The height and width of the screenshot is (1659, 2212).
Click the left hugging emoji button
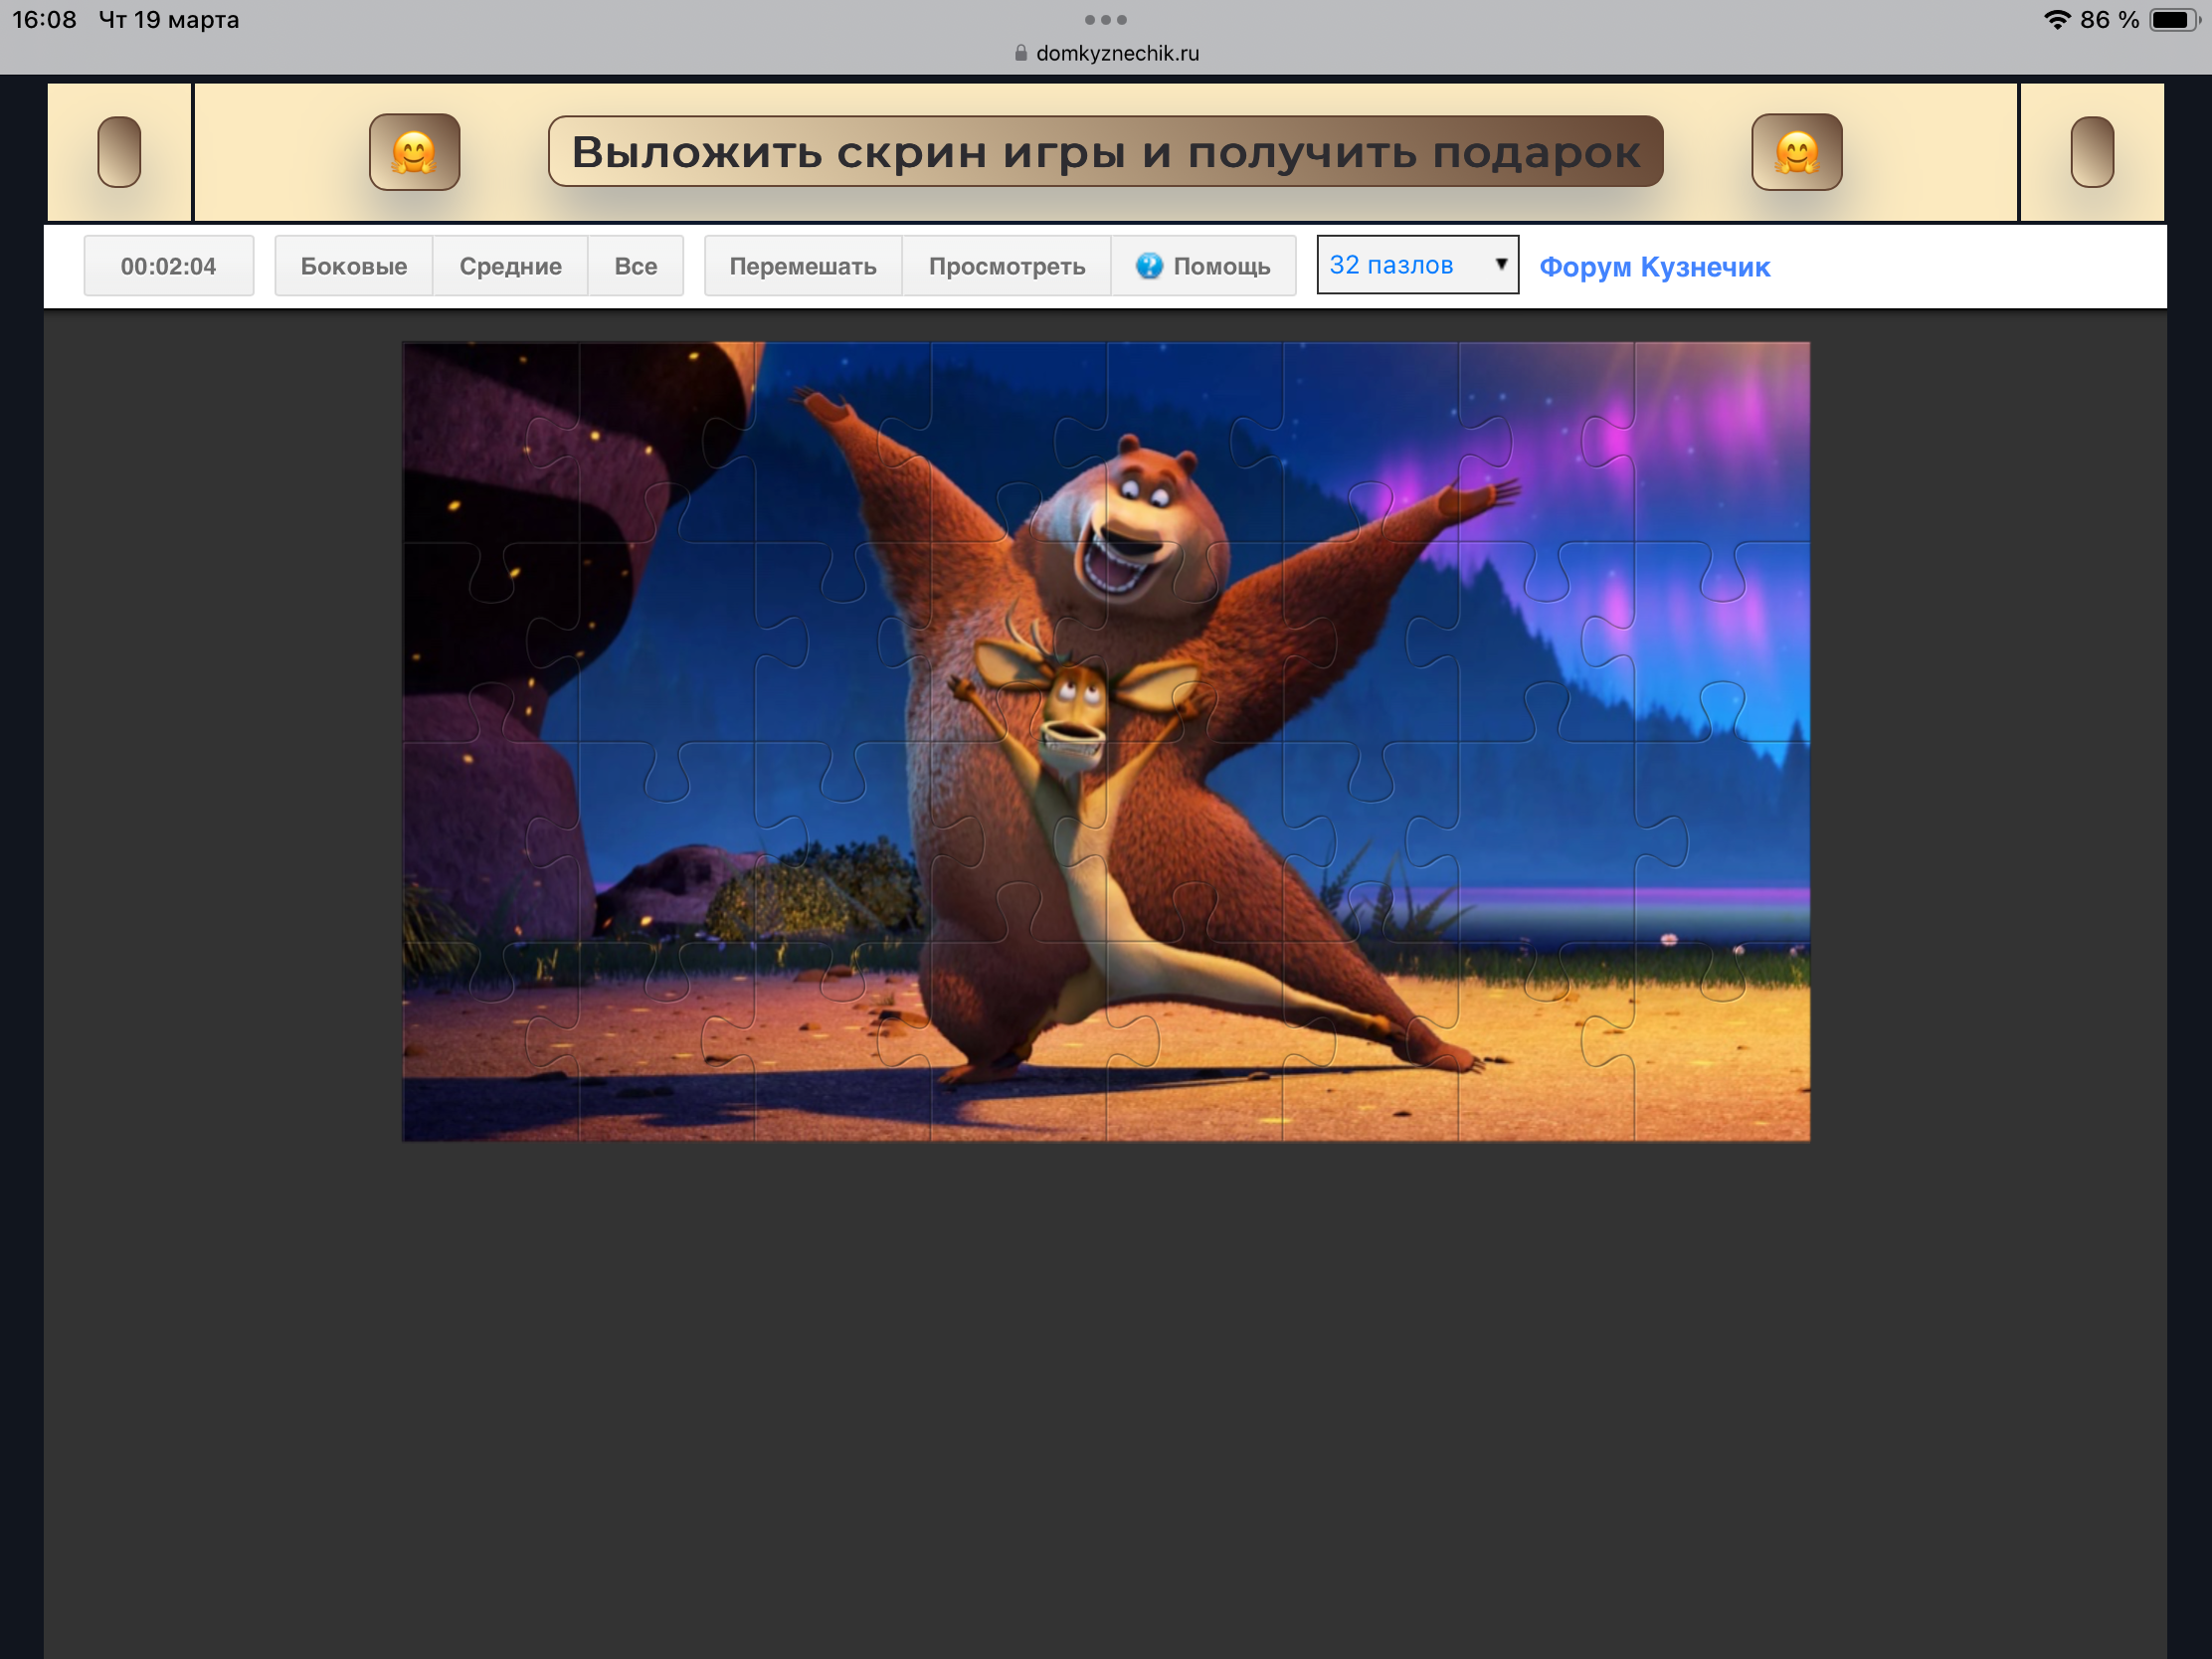pos(414,152)
